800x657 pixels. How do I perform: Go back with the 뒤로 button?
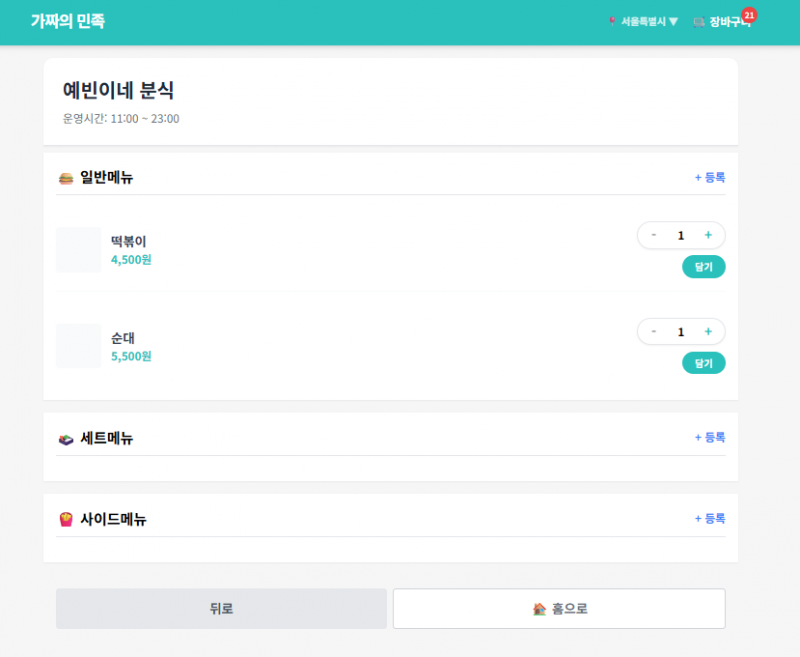point(221,609)
